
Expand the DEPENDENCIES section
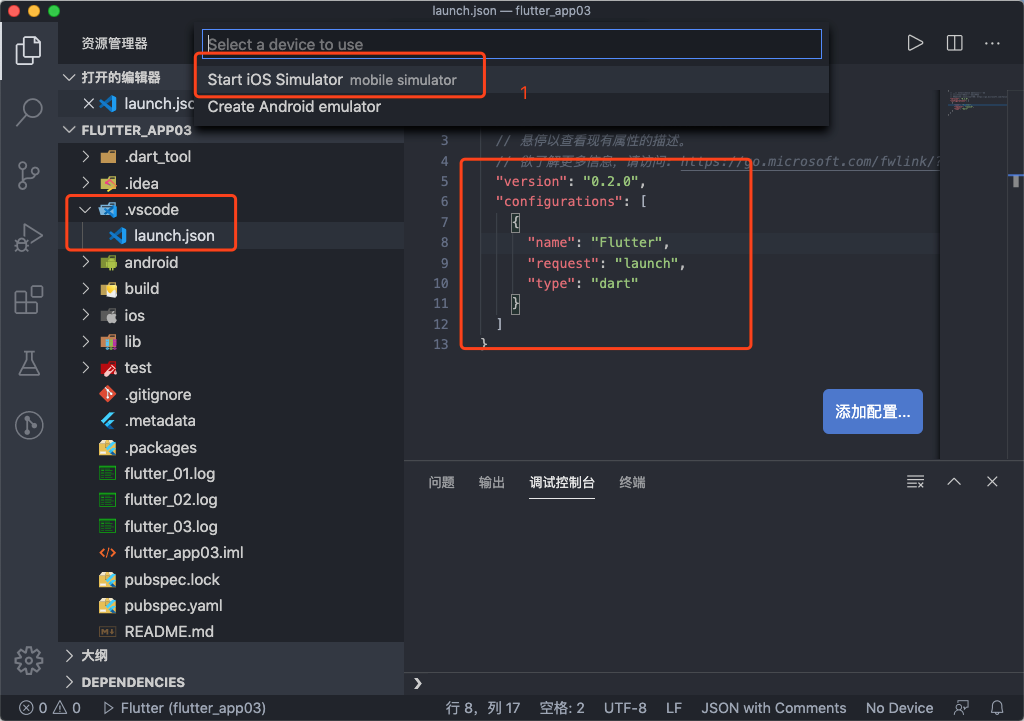click(69, 682)
